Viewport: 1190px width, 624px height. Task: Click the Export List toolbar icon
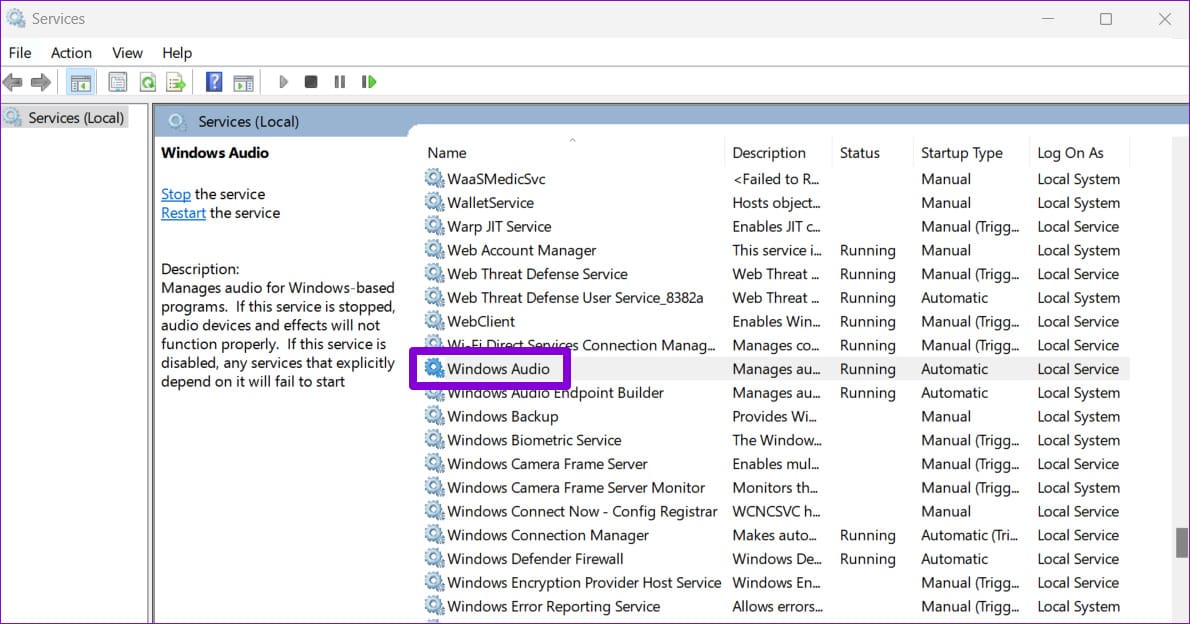click(176, 82)
